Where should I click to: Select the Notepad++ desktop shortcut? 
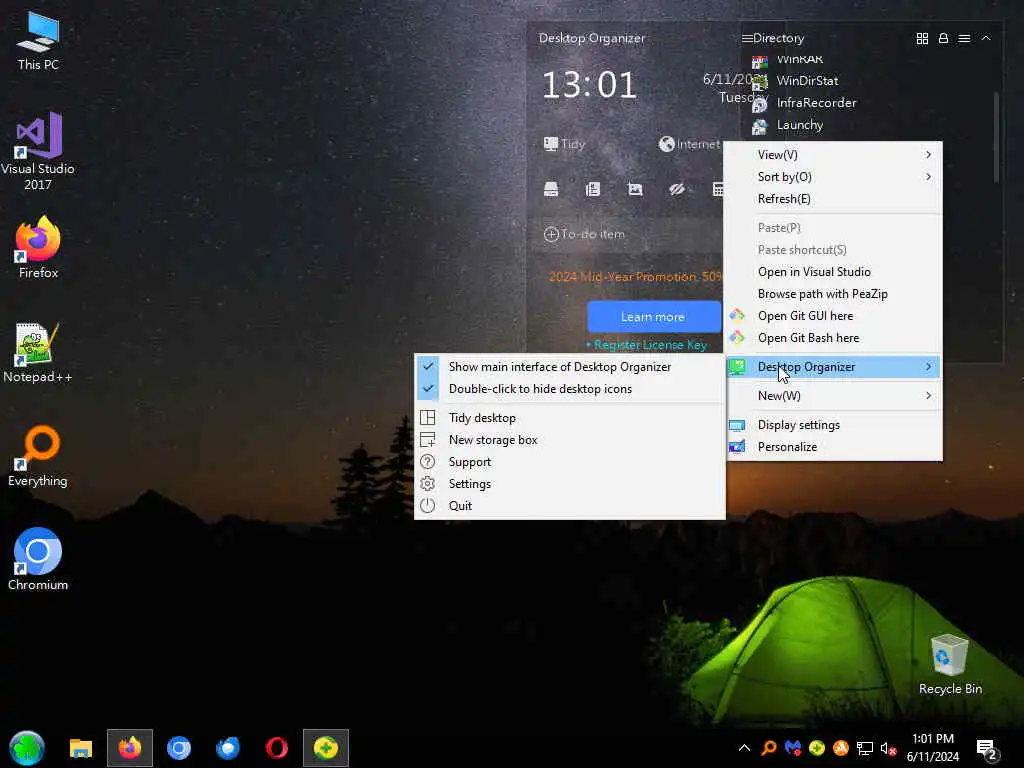[38, 353]
